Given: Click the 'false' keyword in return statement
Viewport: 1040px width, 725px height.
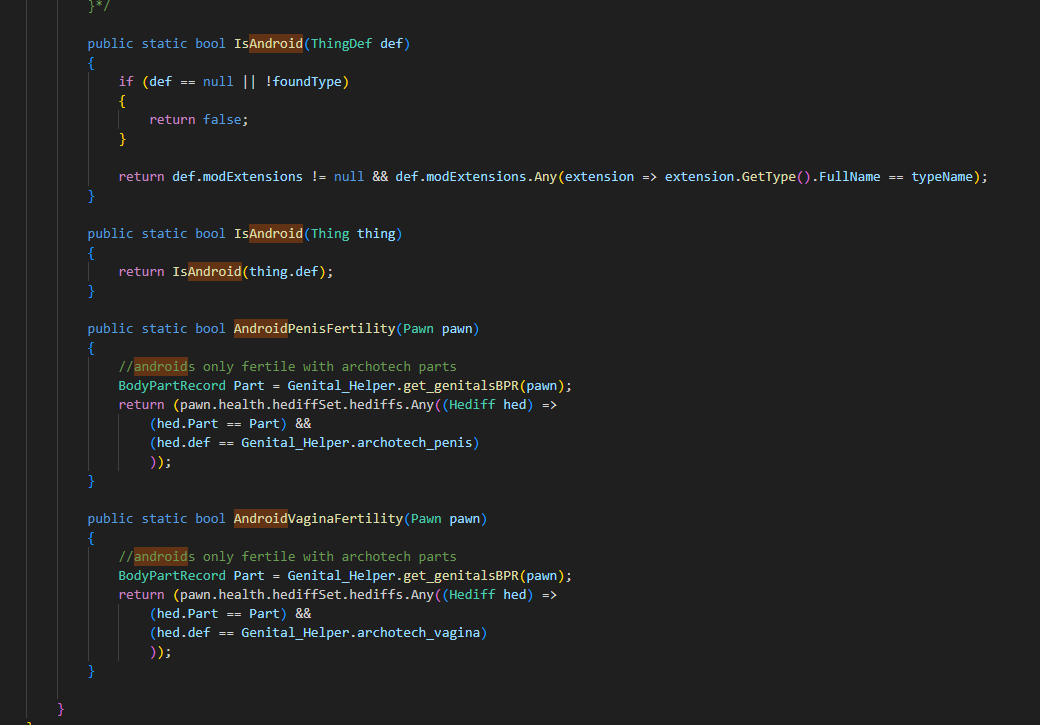Looking at the screenshot, I should (x=222, y=119).
